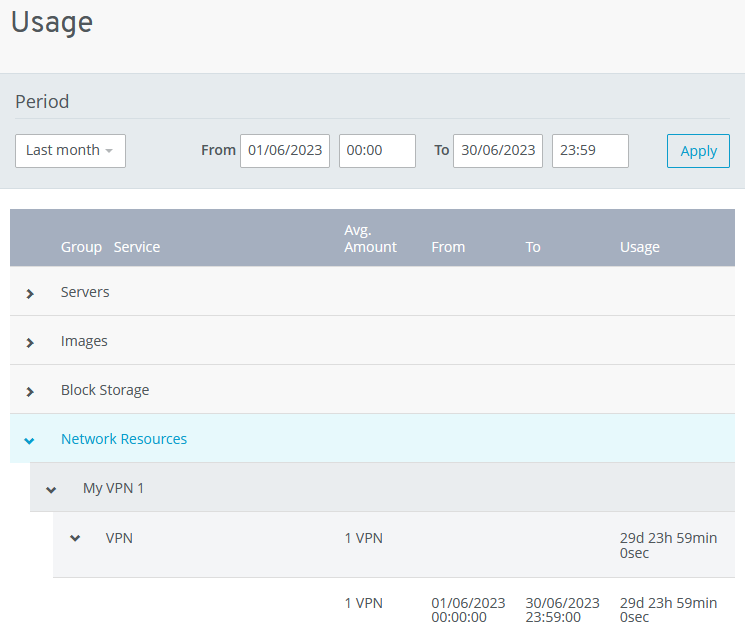Viewport: 745px width, 635px height.
Task: Click the To date field 30/06/2023
Action: coord(498,151)
